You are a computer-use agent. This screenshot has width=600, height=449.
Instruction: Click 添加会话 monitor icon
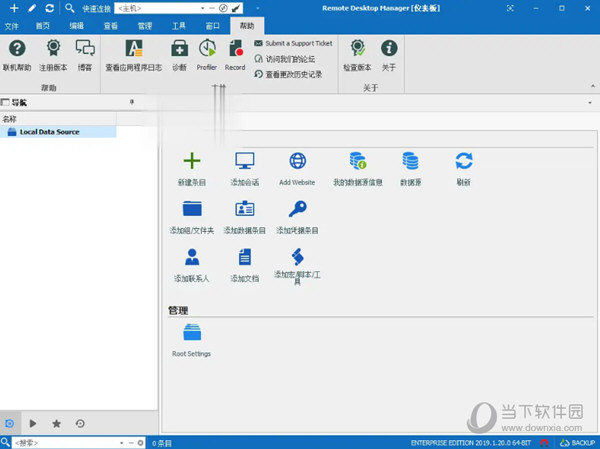click(x=245, y=161)
